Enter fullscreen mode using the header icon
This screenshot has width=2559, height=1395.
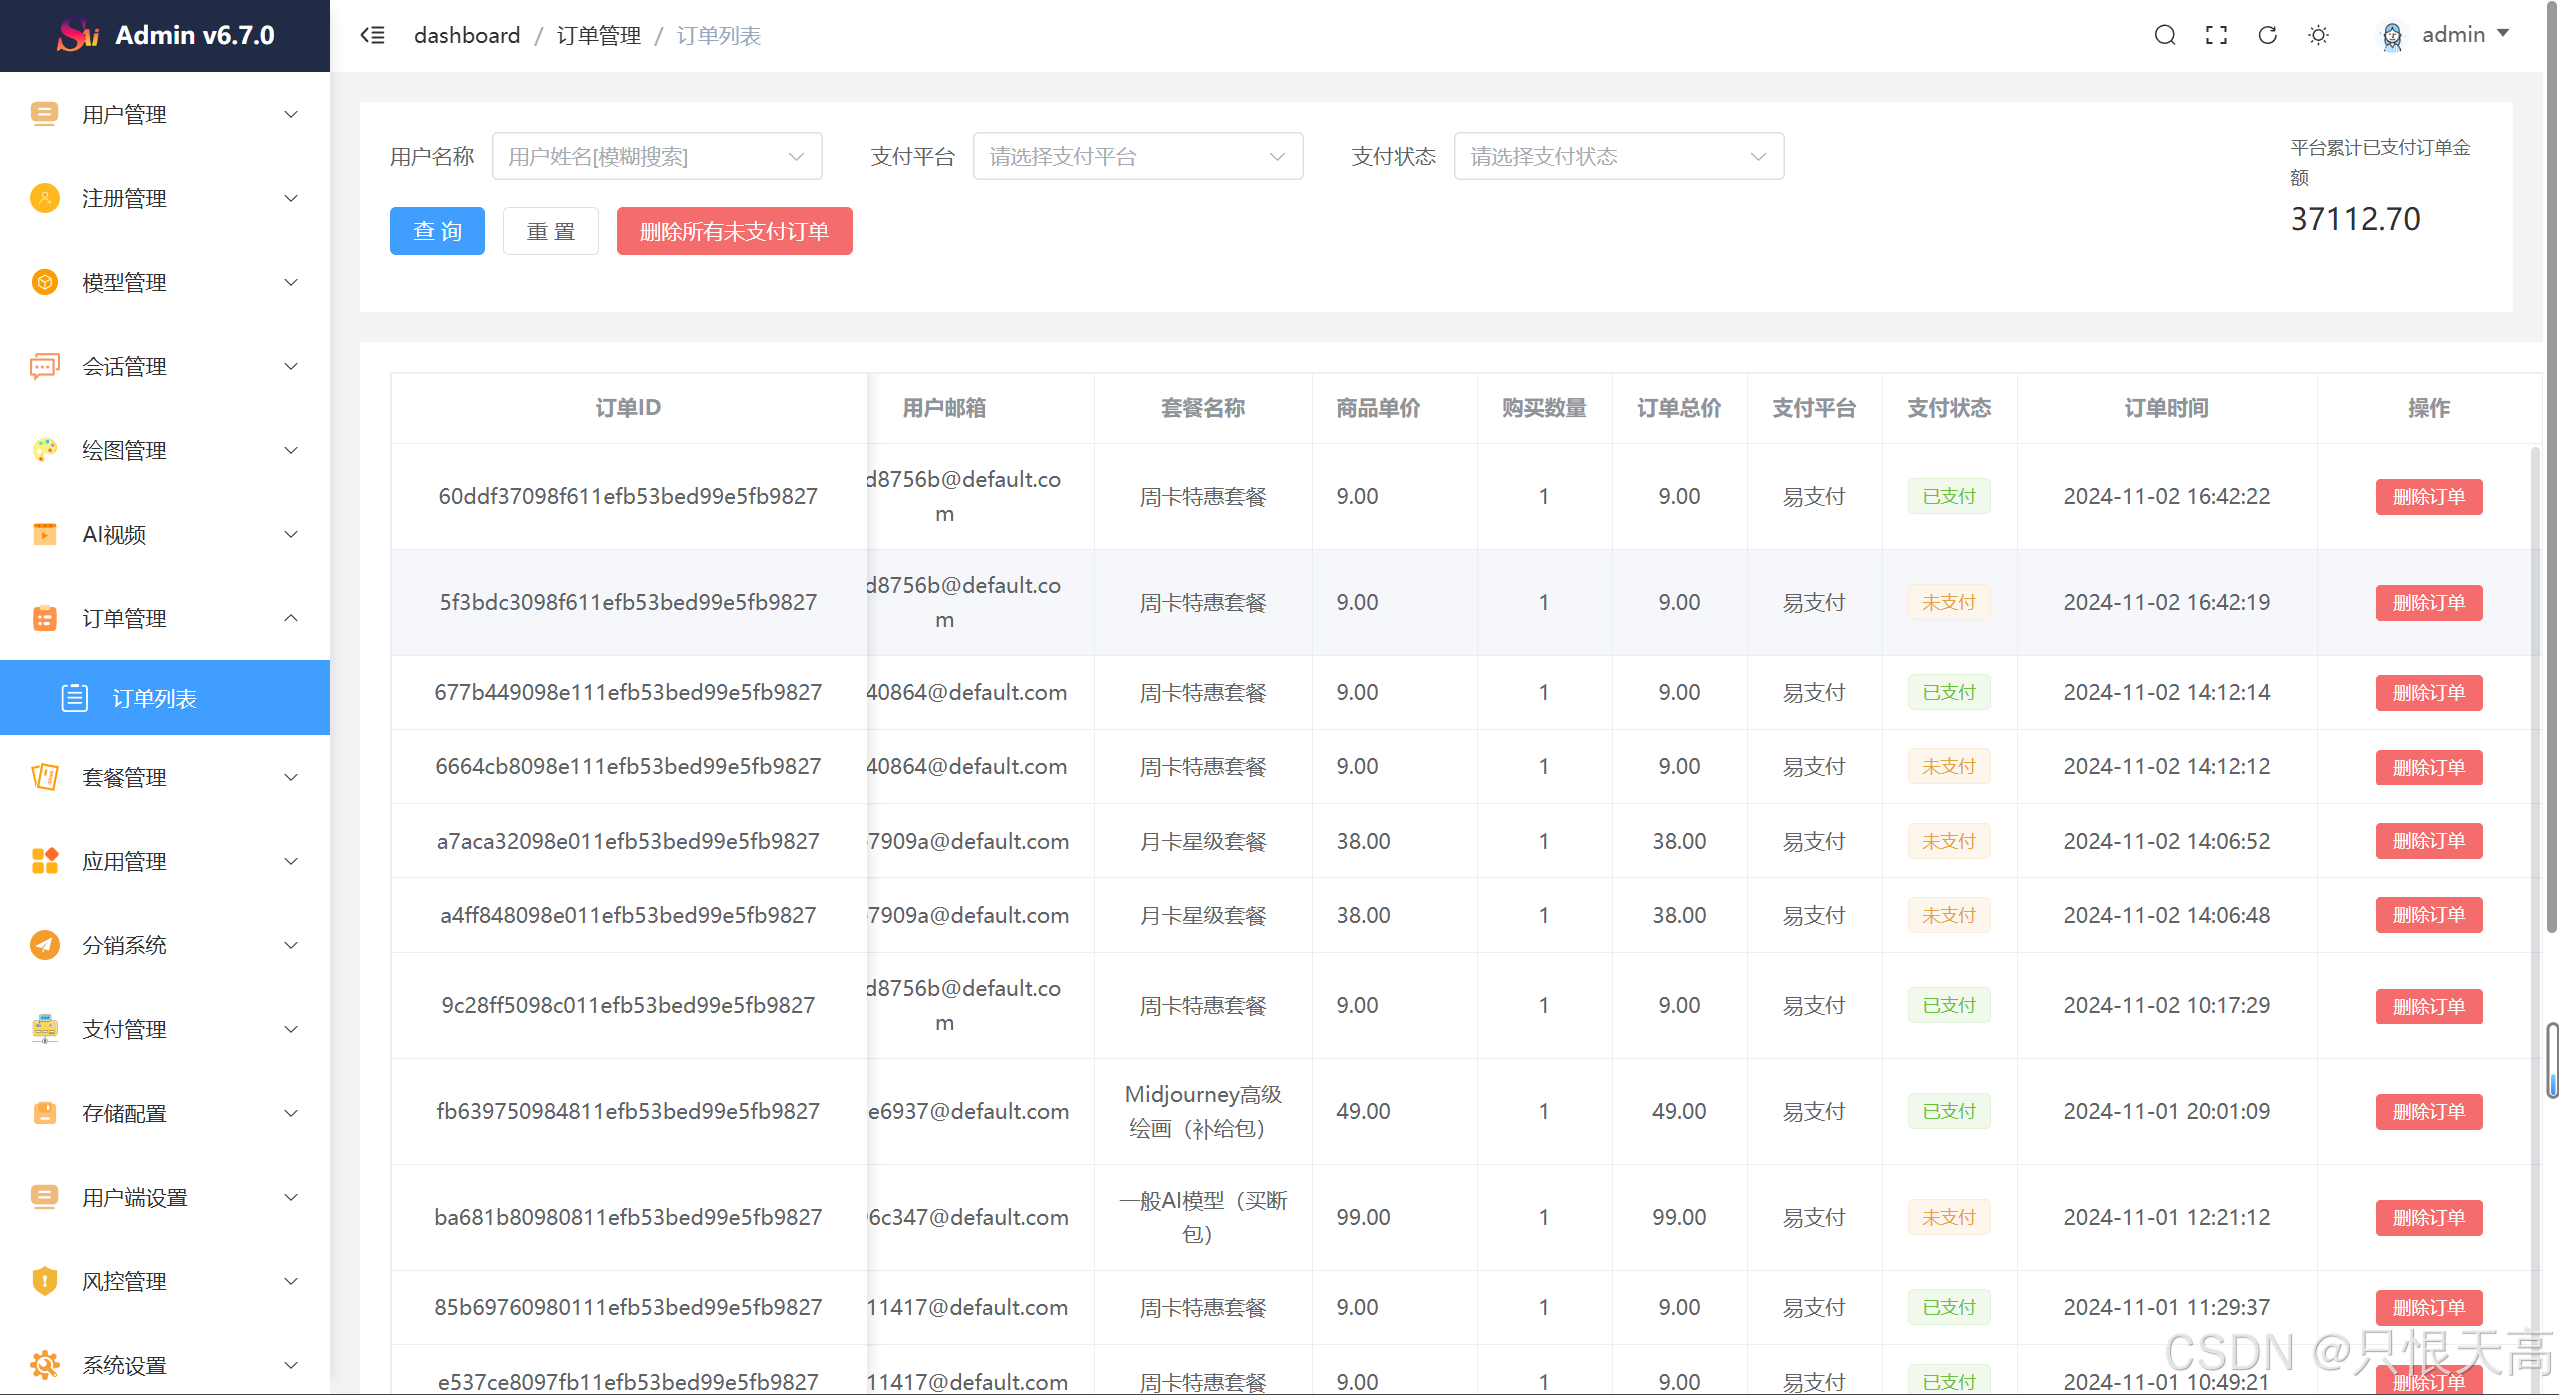2216,36
